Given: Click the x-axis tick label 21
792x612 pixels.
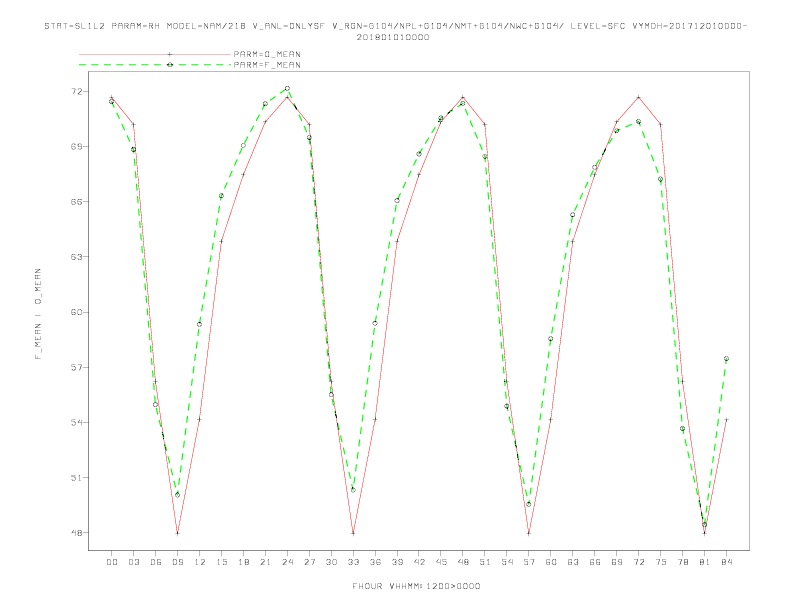Looking at the screenshot, I should [265, 562].
